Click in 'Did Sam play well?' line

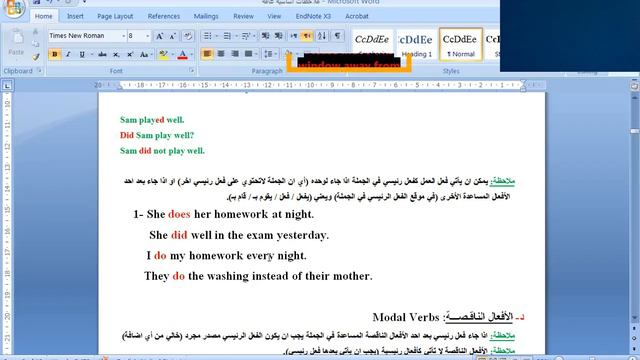point(157,135)
